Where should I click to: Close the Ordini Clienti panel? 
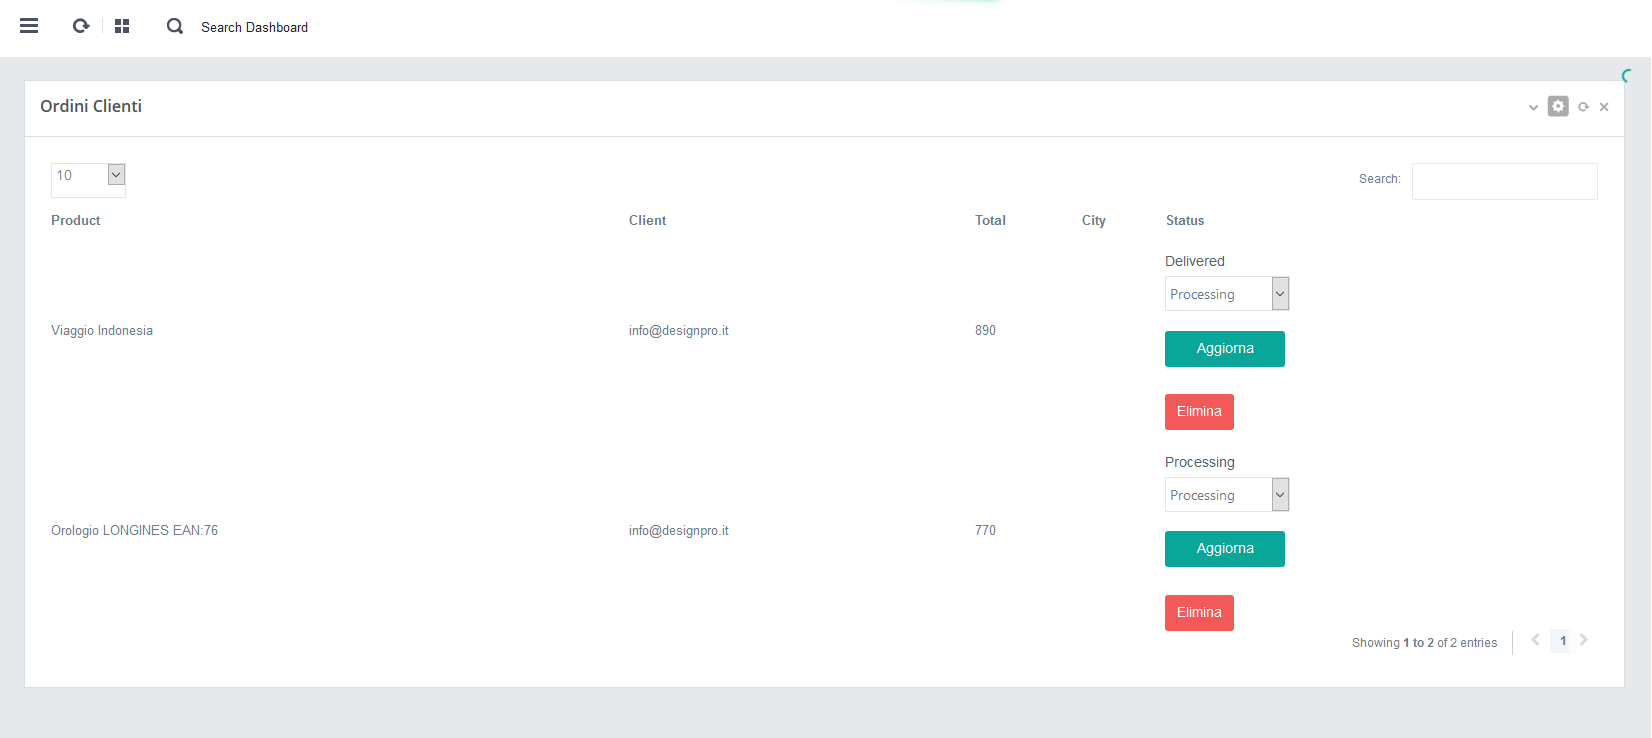(1604, 107)
